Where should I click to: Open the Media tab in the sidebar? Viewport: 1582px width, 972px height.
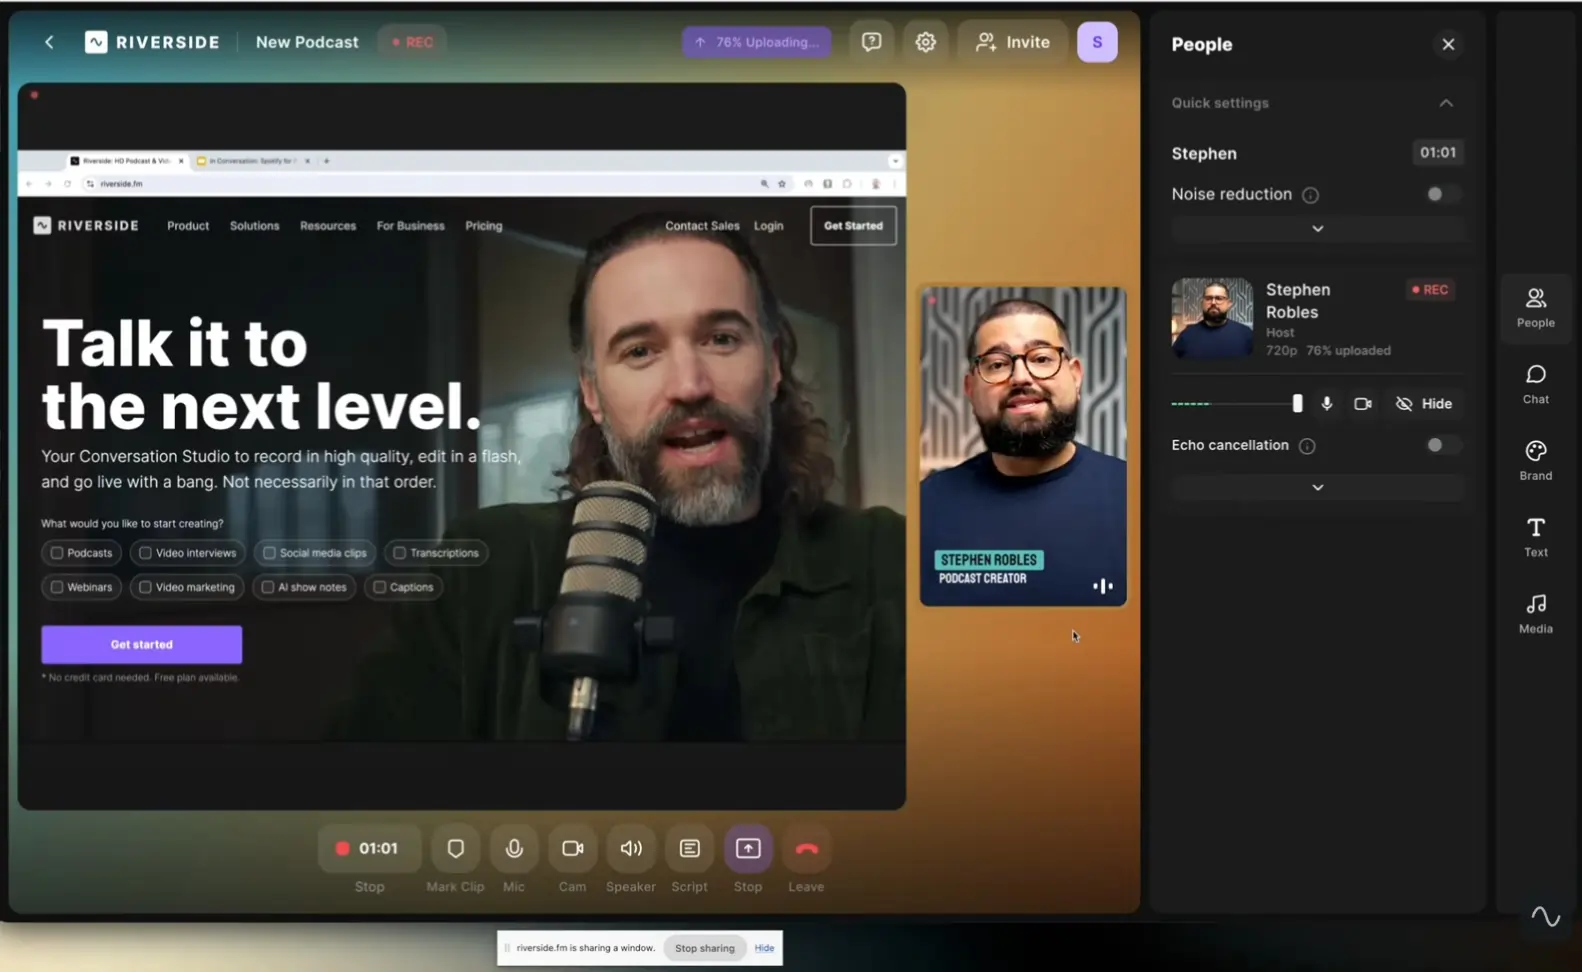tap(1535, 613)
